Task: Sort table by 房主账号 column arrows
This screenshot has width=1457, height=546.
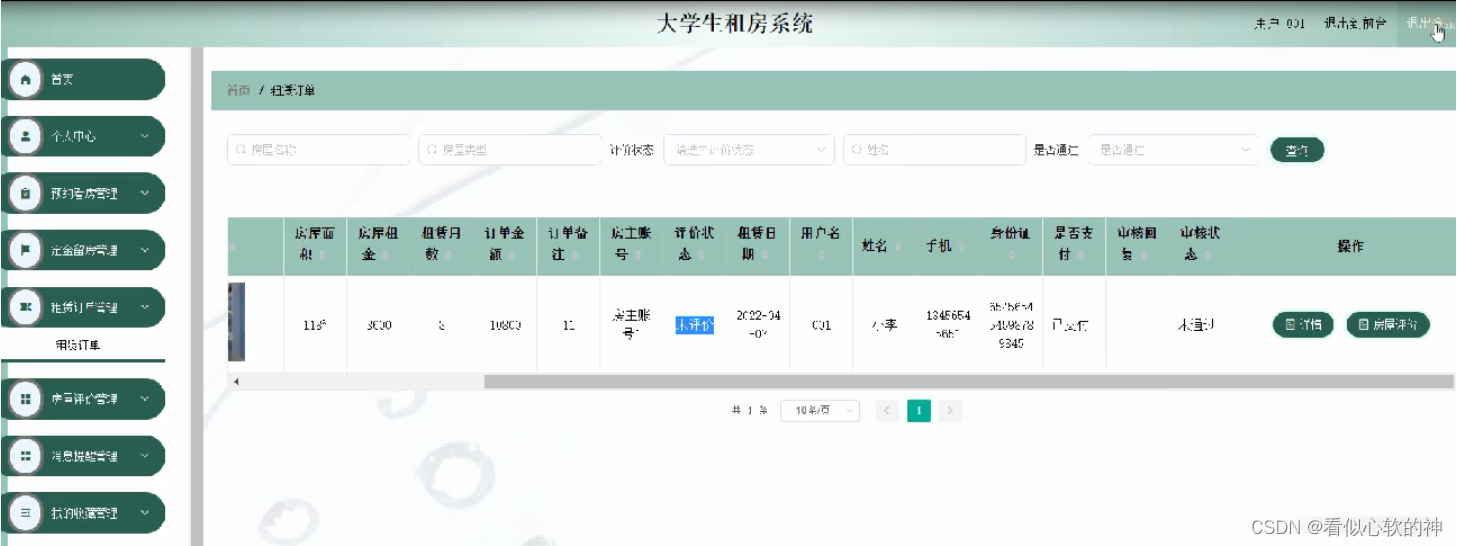Action: pyautogui.click(x=638, y=255)
